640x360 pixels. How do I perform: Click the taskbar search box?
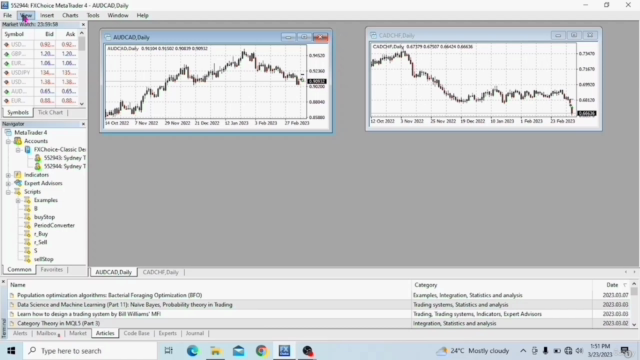pyautogui.click(x=90, y=351)
